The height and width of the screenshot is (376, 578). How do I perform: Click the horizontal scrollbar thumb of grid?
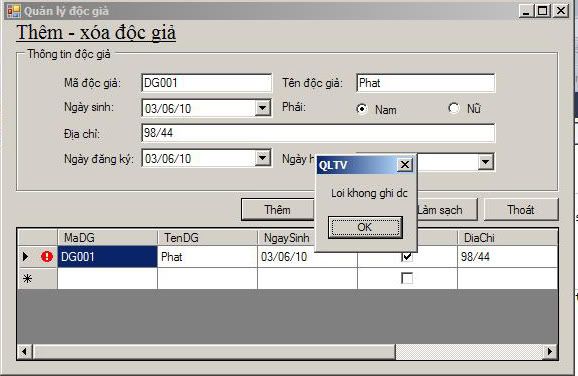click(214, 351)
